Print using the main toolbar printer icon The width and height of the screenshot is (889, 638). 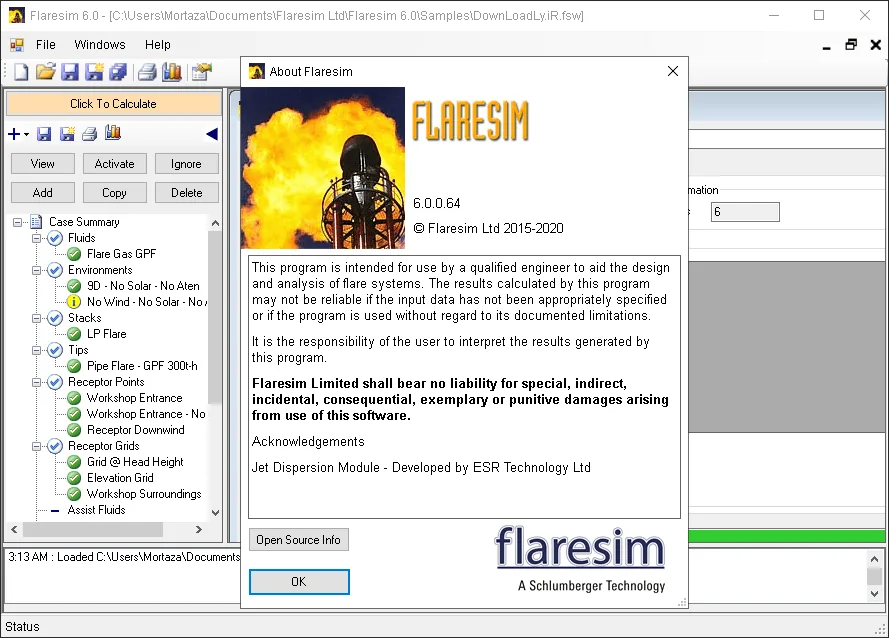click(x=147, y=72)
